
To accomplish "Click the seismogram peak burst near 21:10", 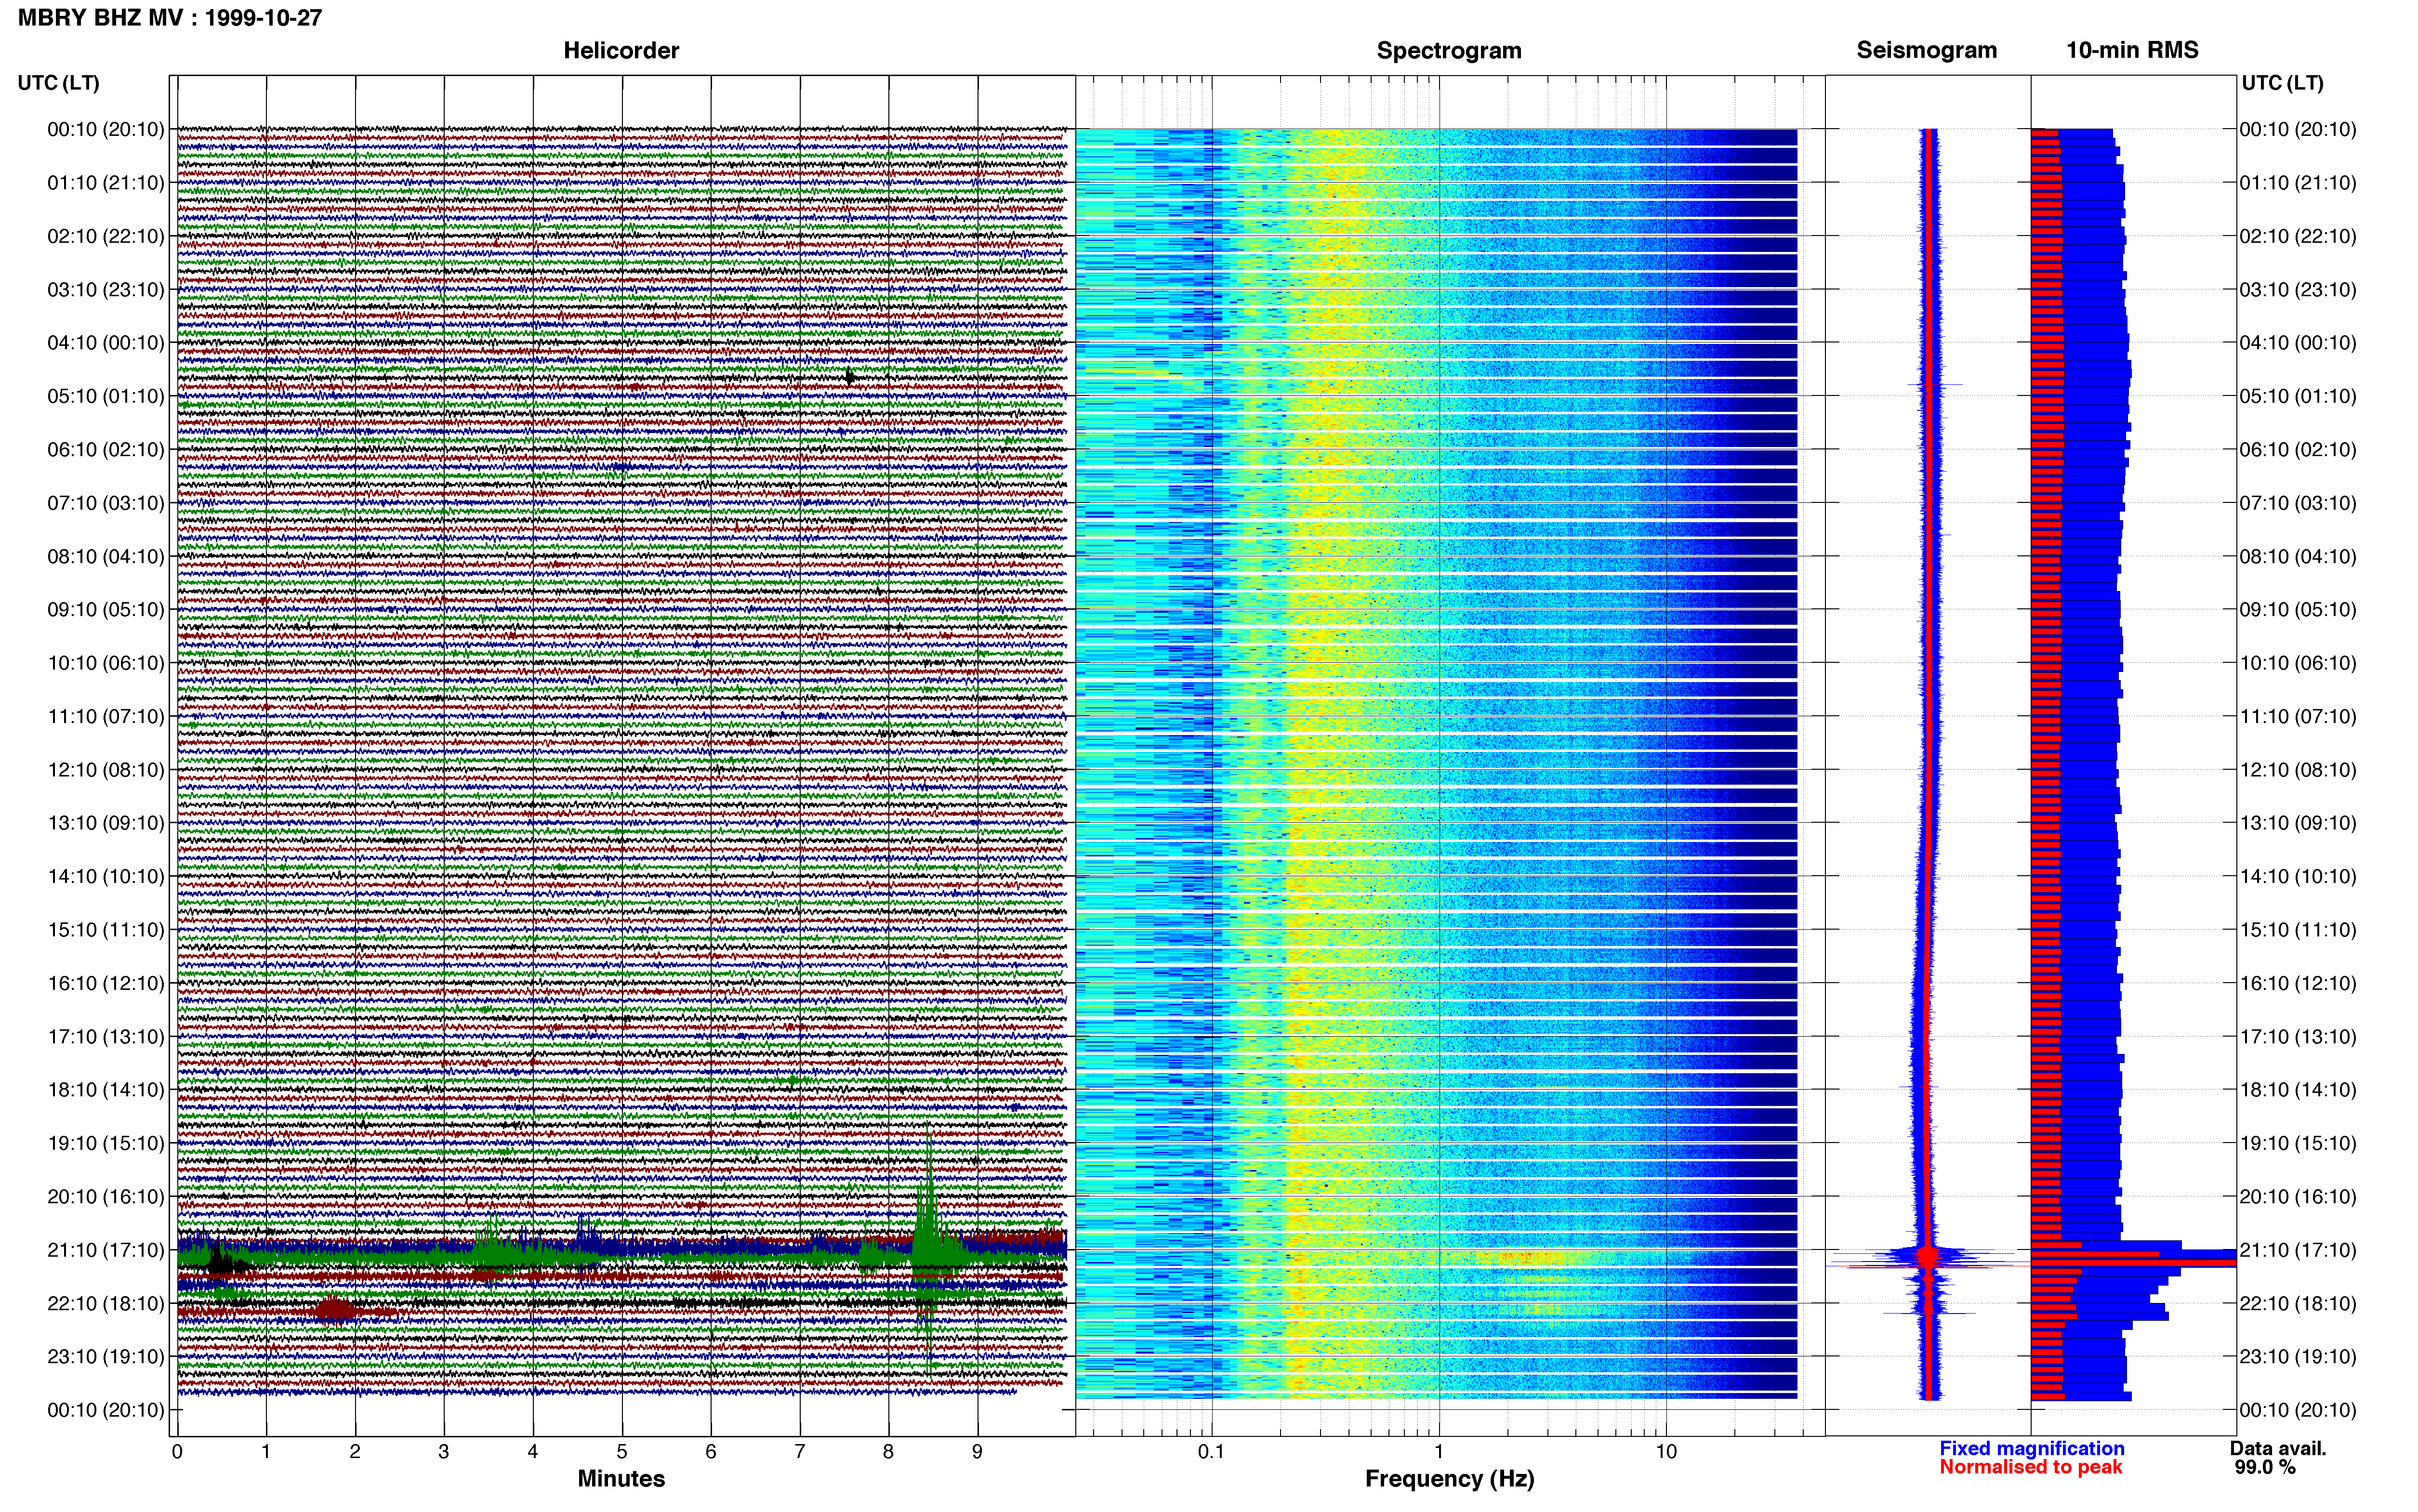I will tap(1928, 1257).
